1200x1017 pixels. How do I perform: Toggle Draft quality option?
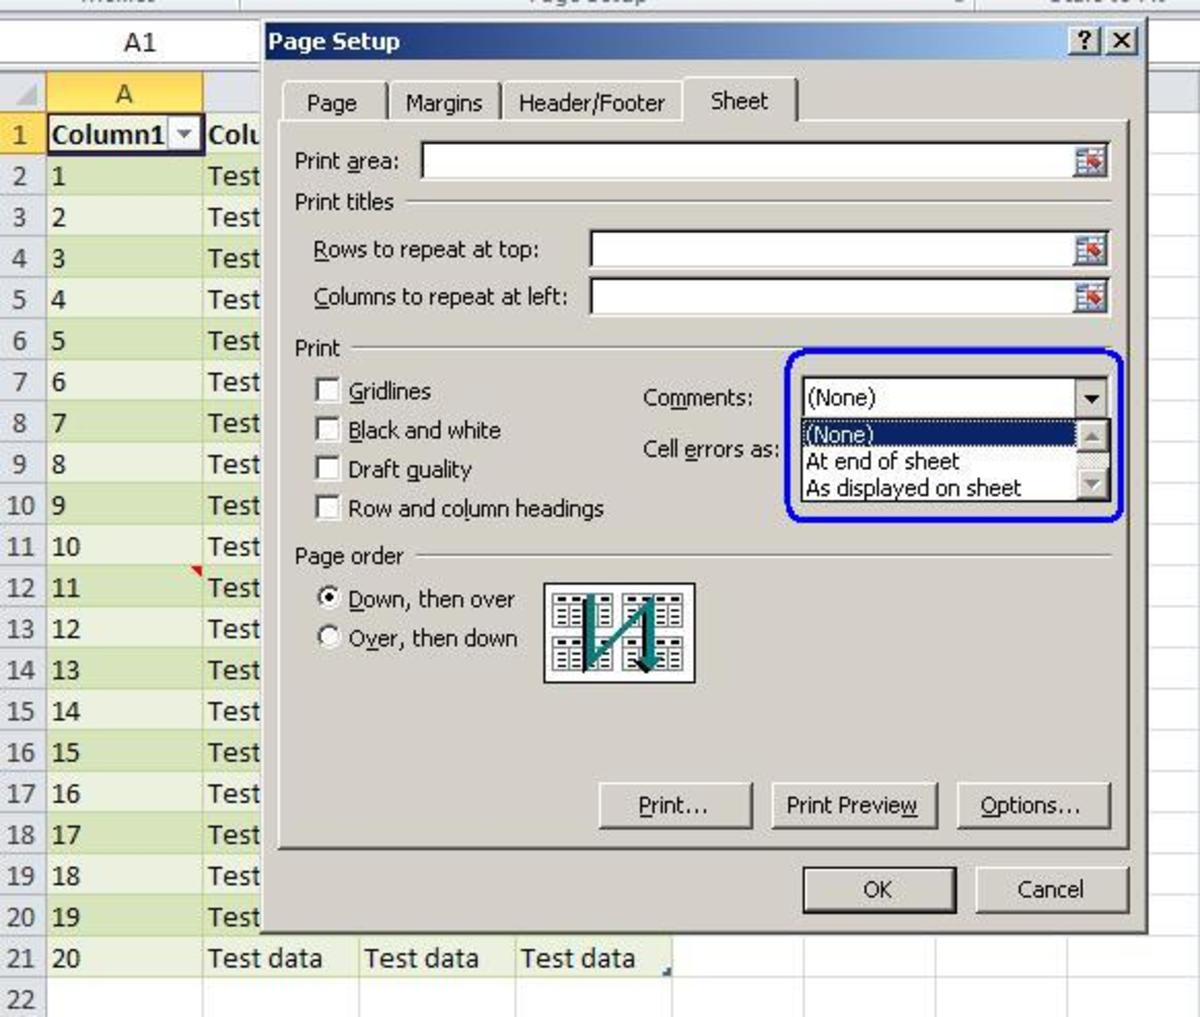point(328,469)
